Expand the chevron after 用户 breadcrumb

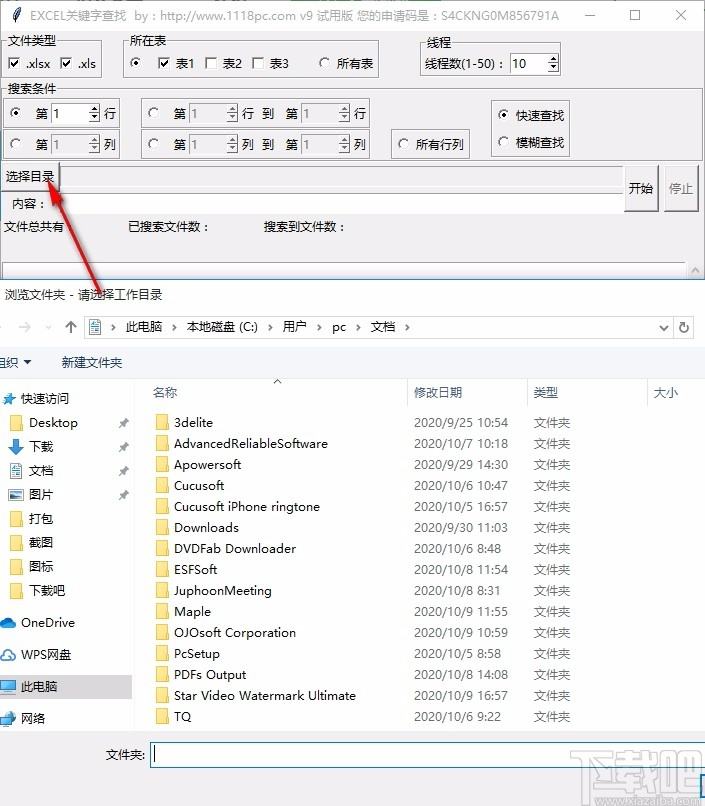(x=319, y=327)
